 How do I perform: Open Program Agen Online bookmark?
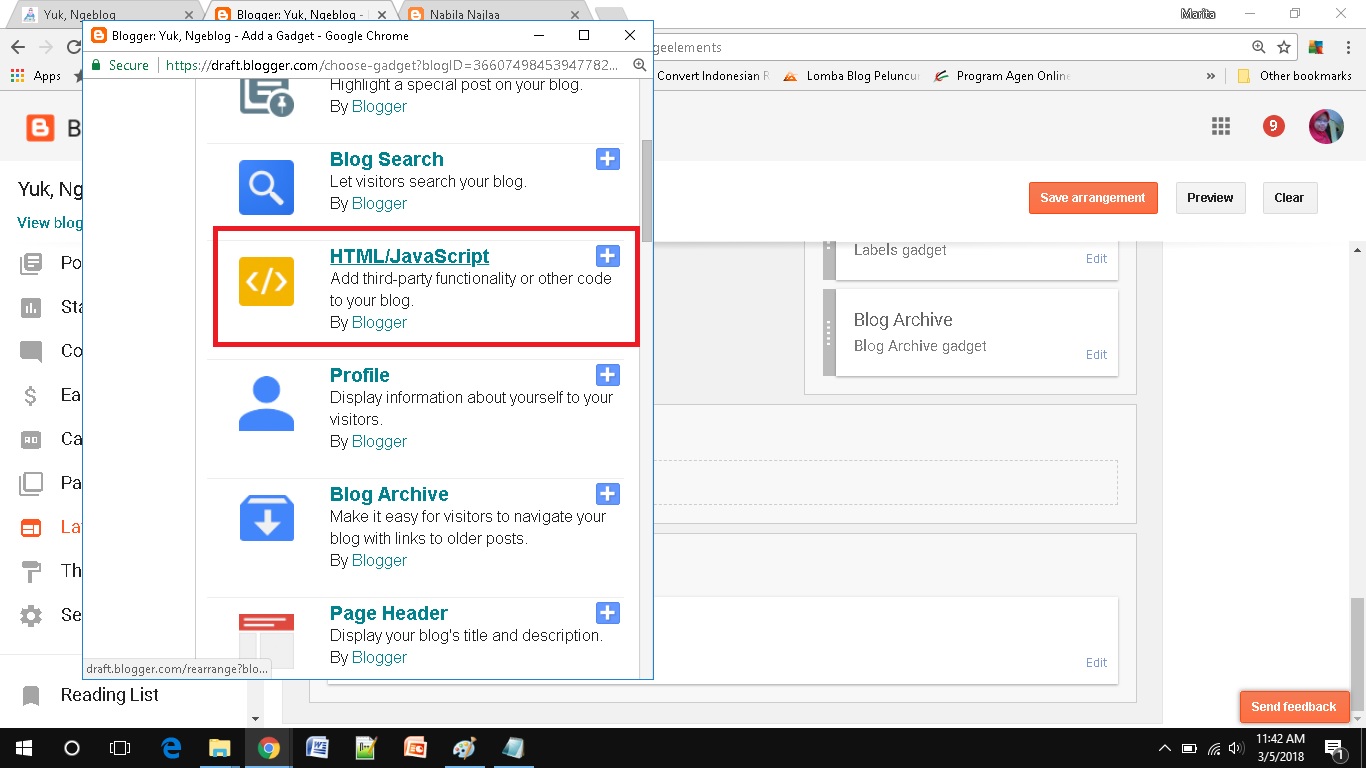click(x=1001, y=76)
